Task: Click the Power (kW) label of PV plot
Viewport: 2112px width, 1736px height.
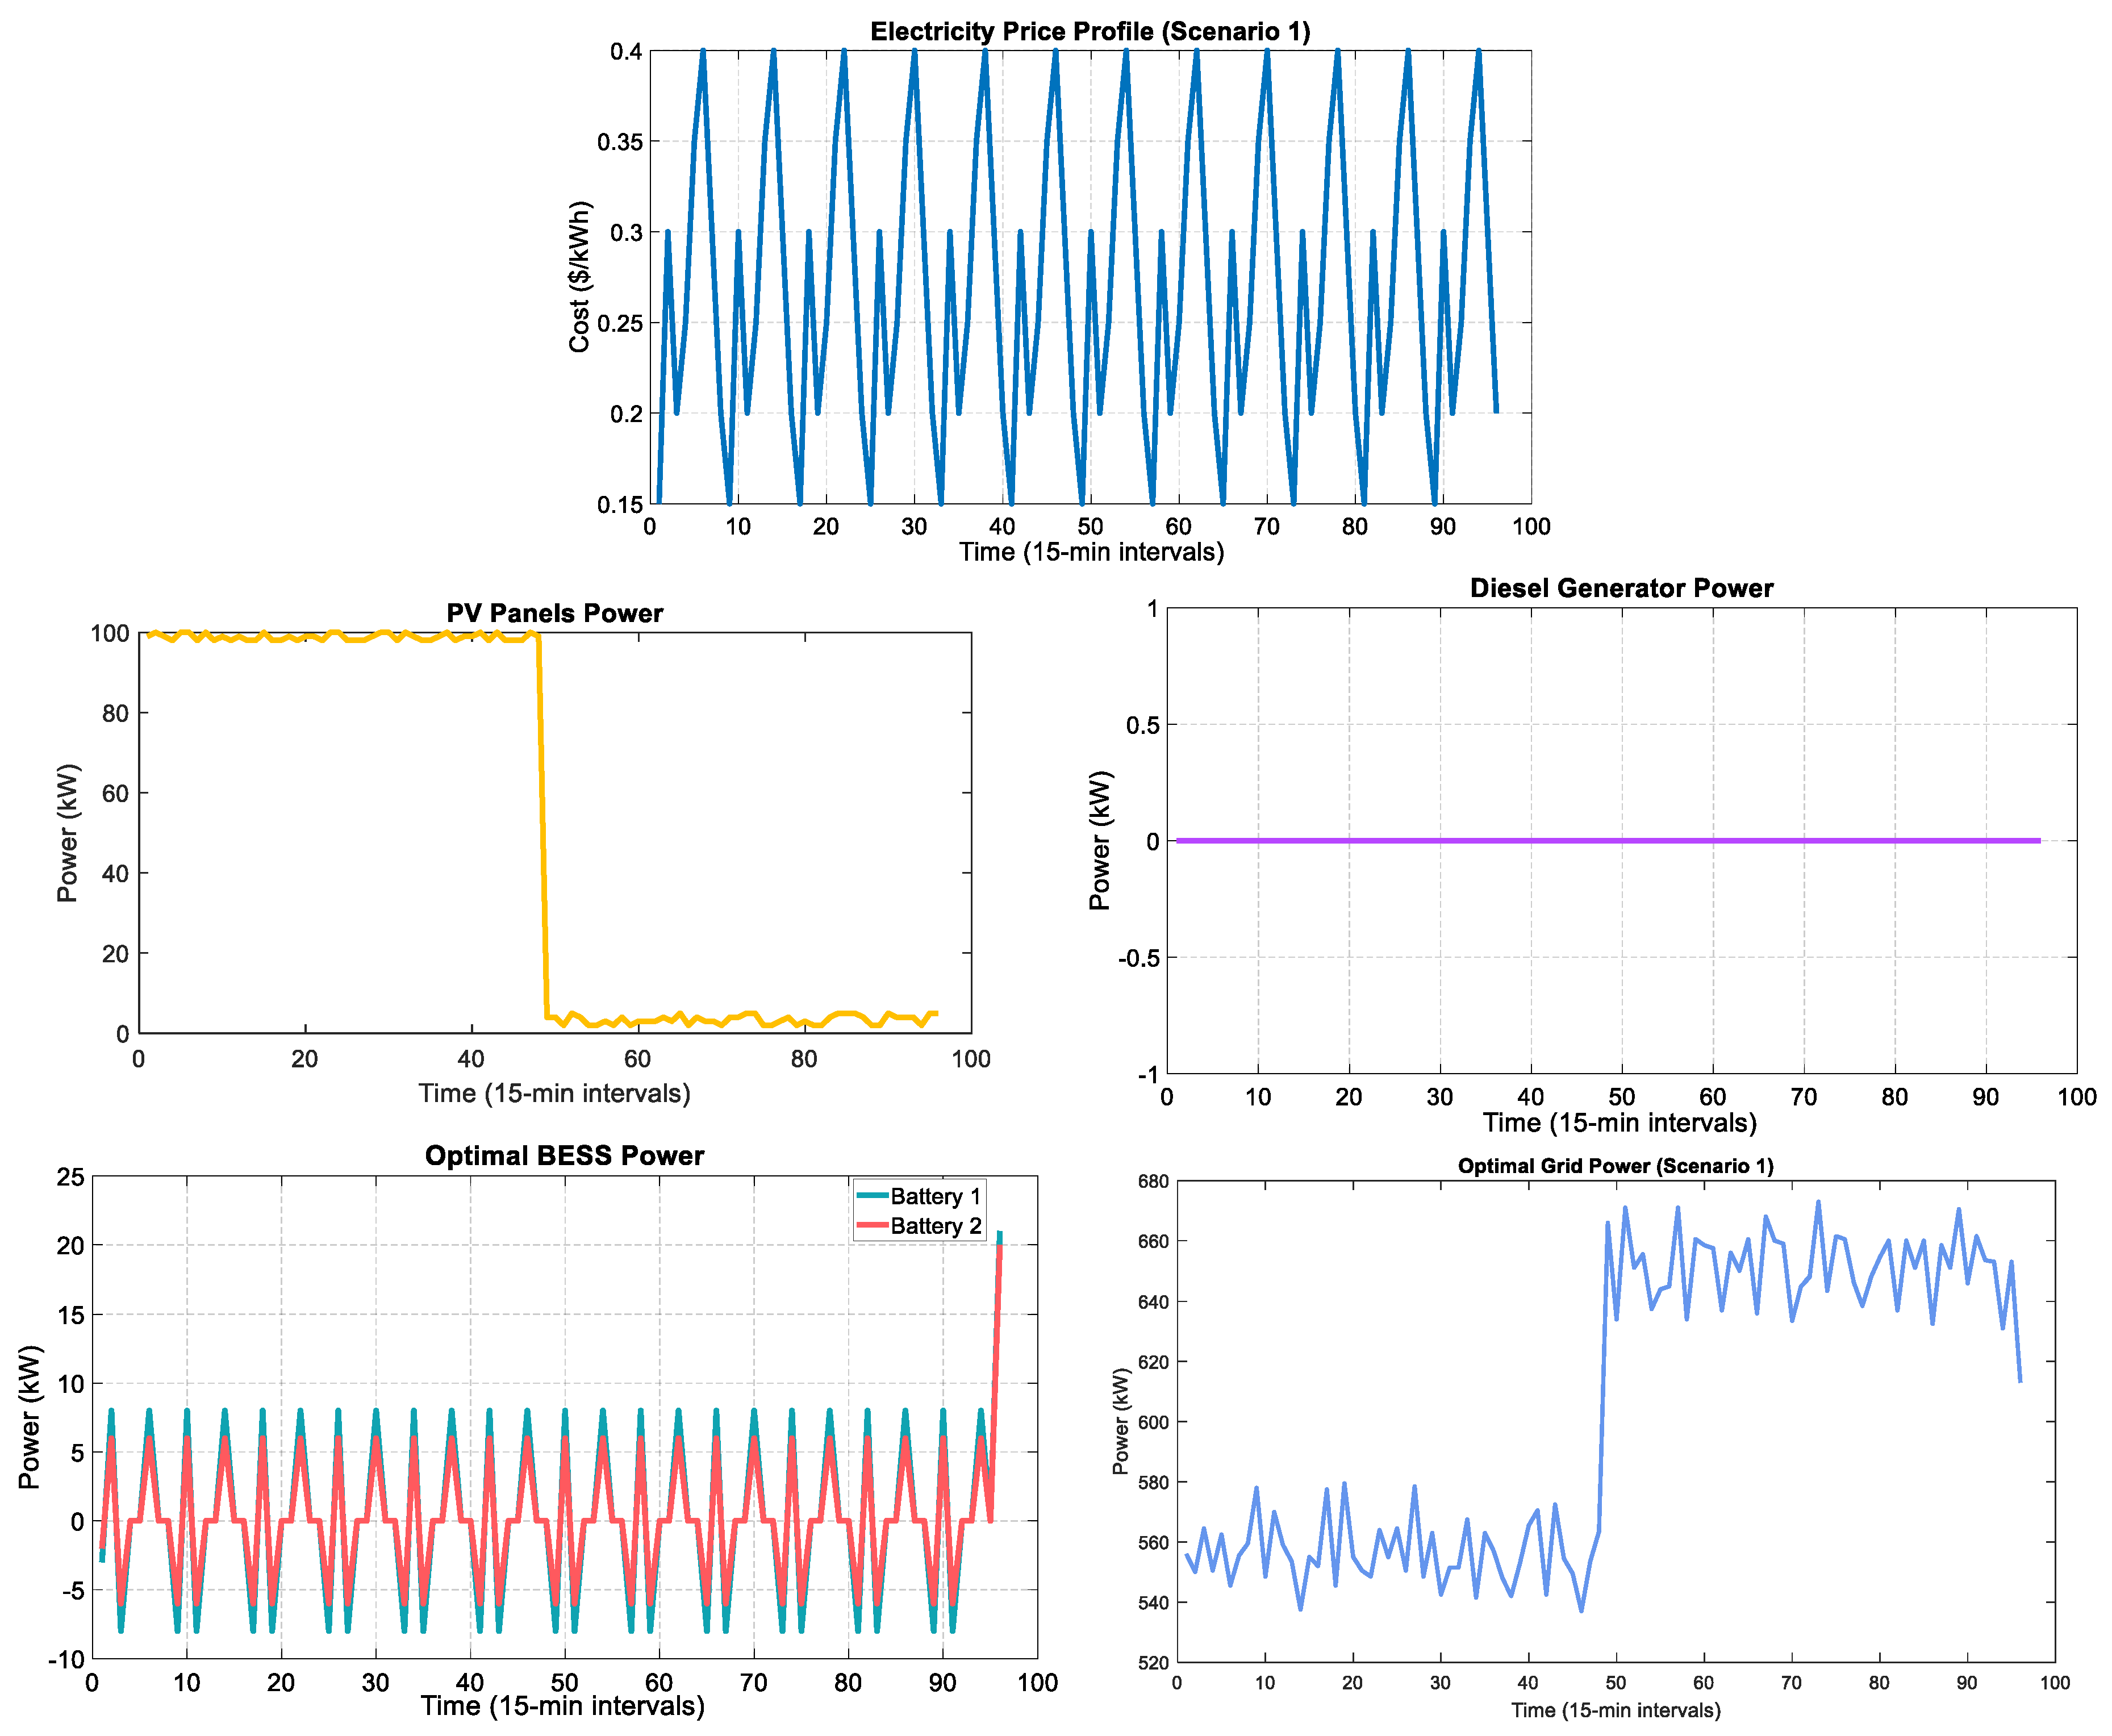Action: (67, 833)
